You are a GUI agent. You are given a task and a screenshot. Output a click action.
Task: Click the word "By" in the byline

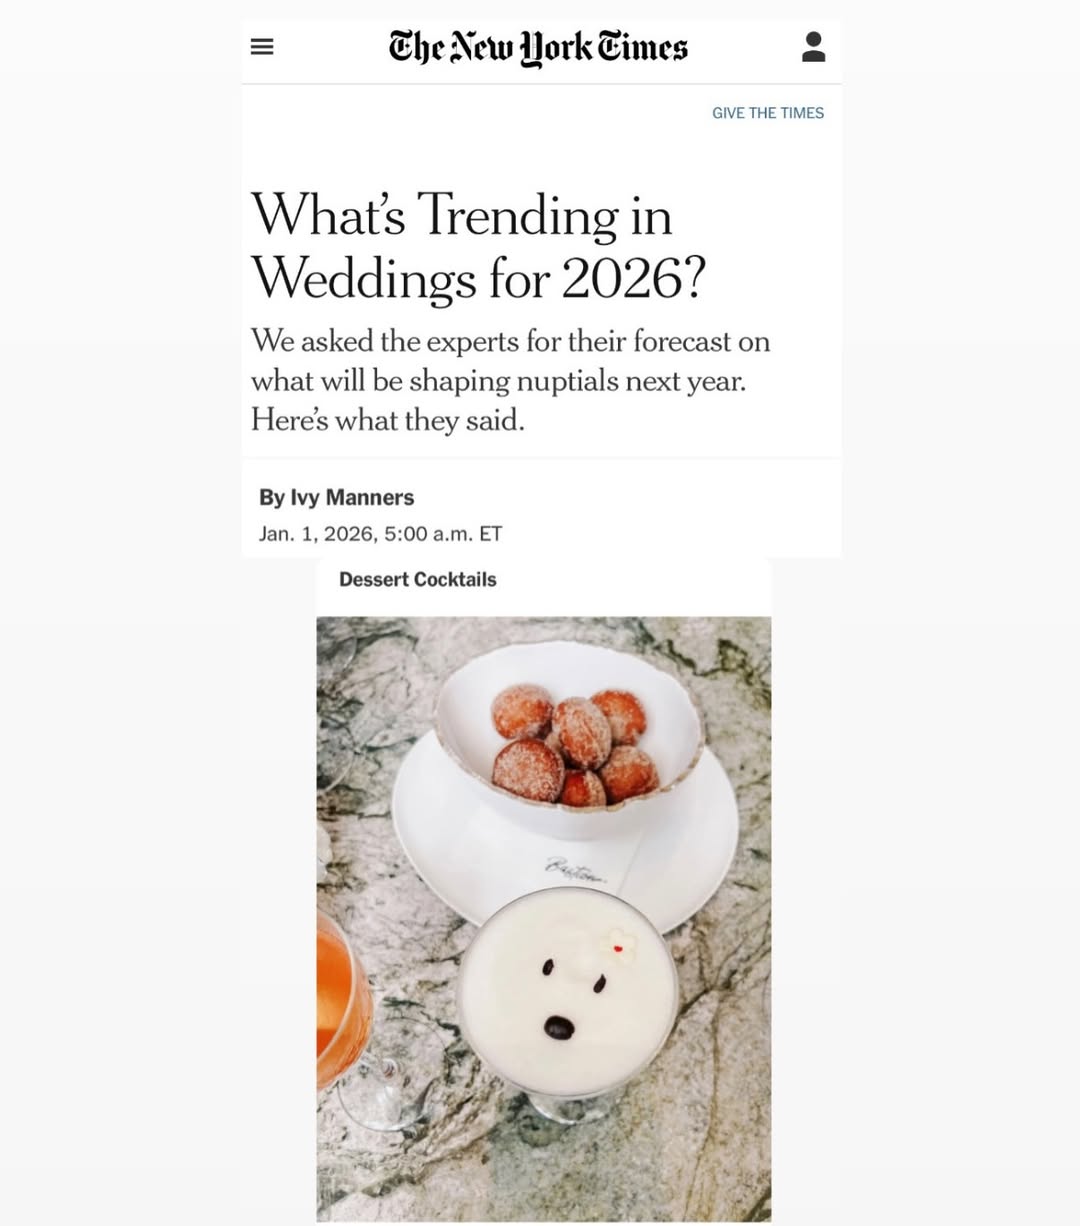(x=271, y=497)
